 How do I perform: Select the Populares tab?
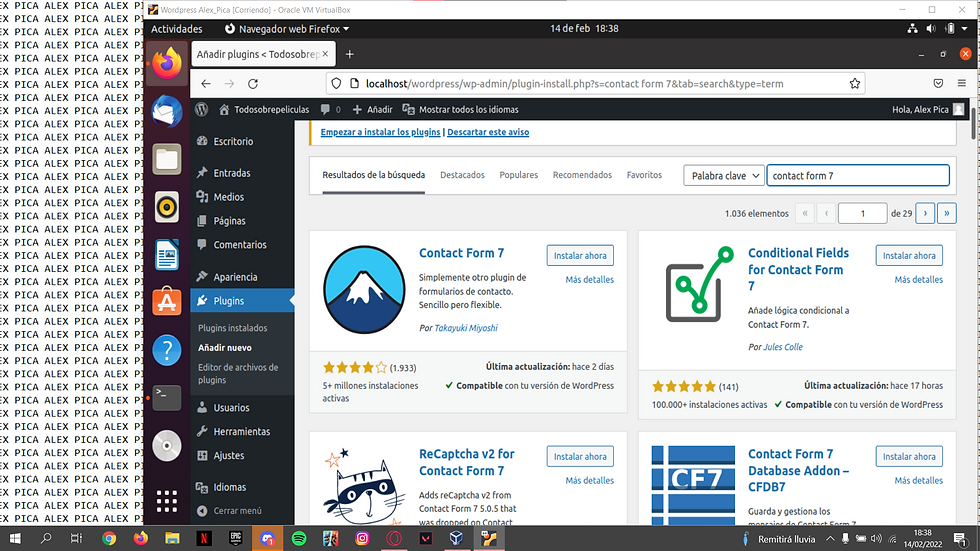(519, 175)
